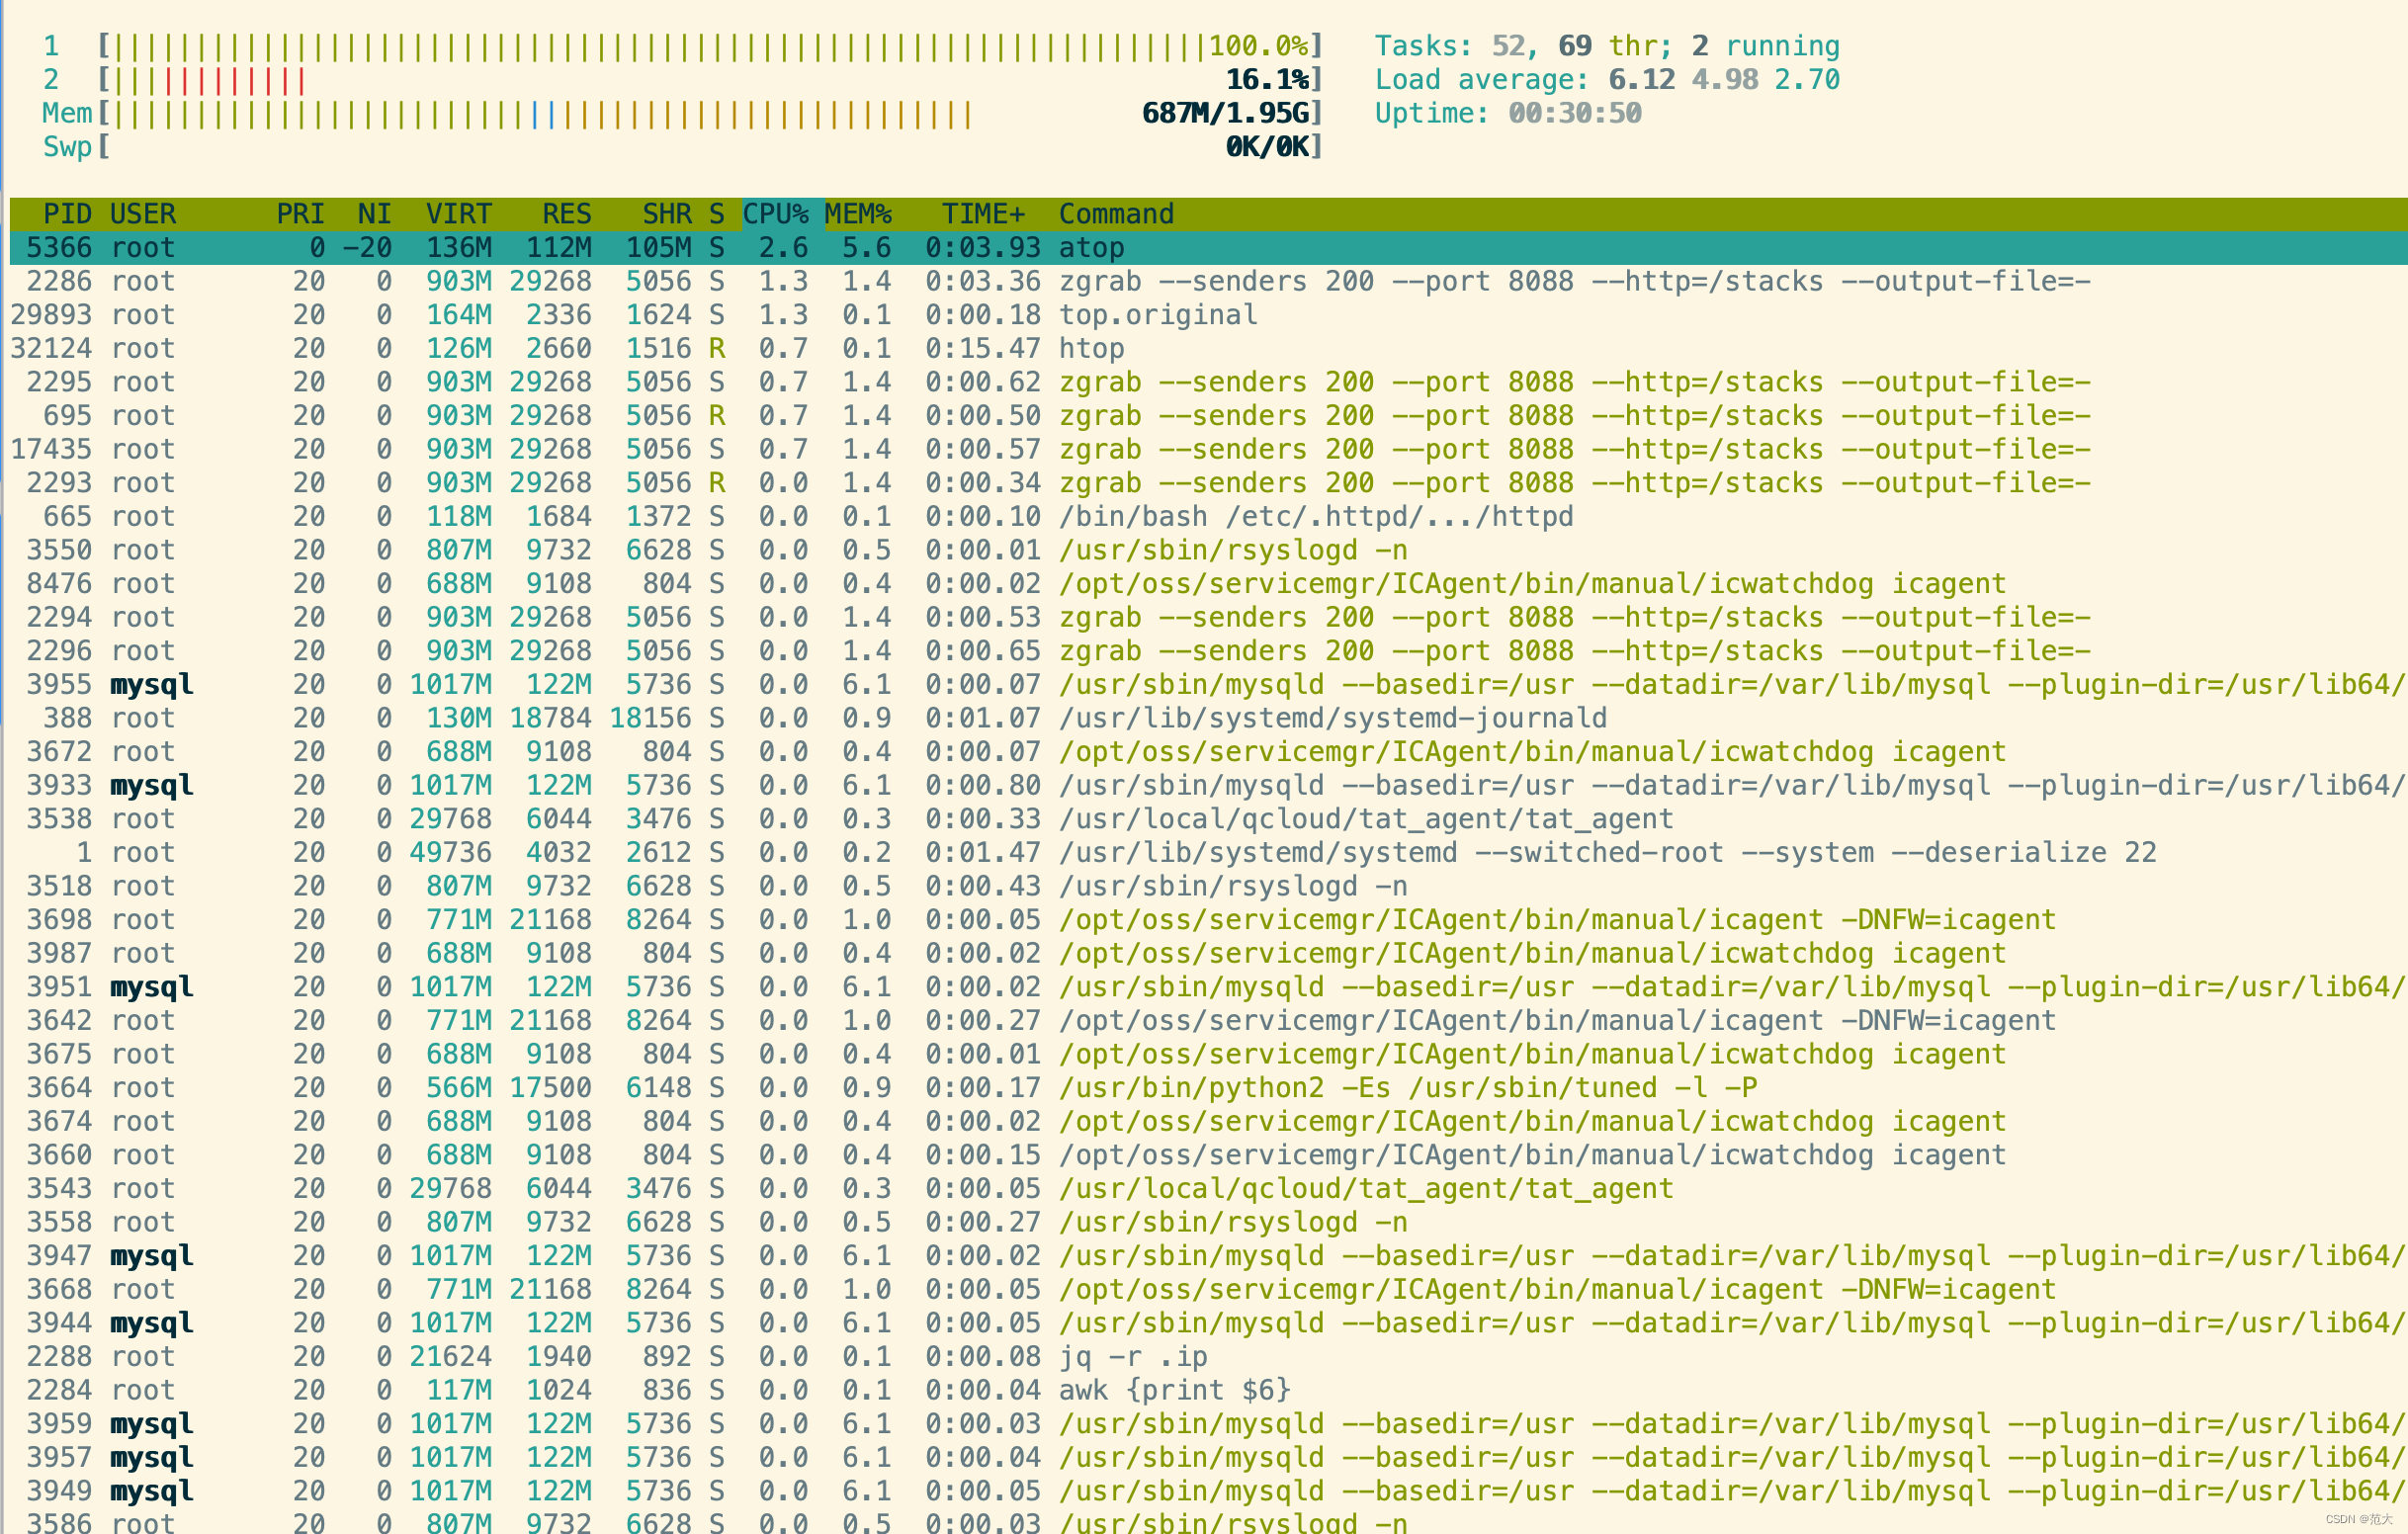Click the 687M/1.95G memory value
The width and height of the screenshot is (2408, 1534).
[1226, 113]
